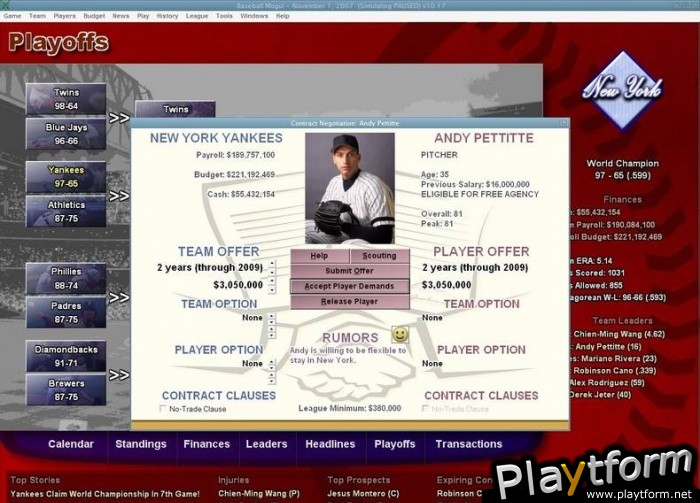Switch to the Leaders tab
The height and width of the screenshot is (503, 700).
[267, 444]
